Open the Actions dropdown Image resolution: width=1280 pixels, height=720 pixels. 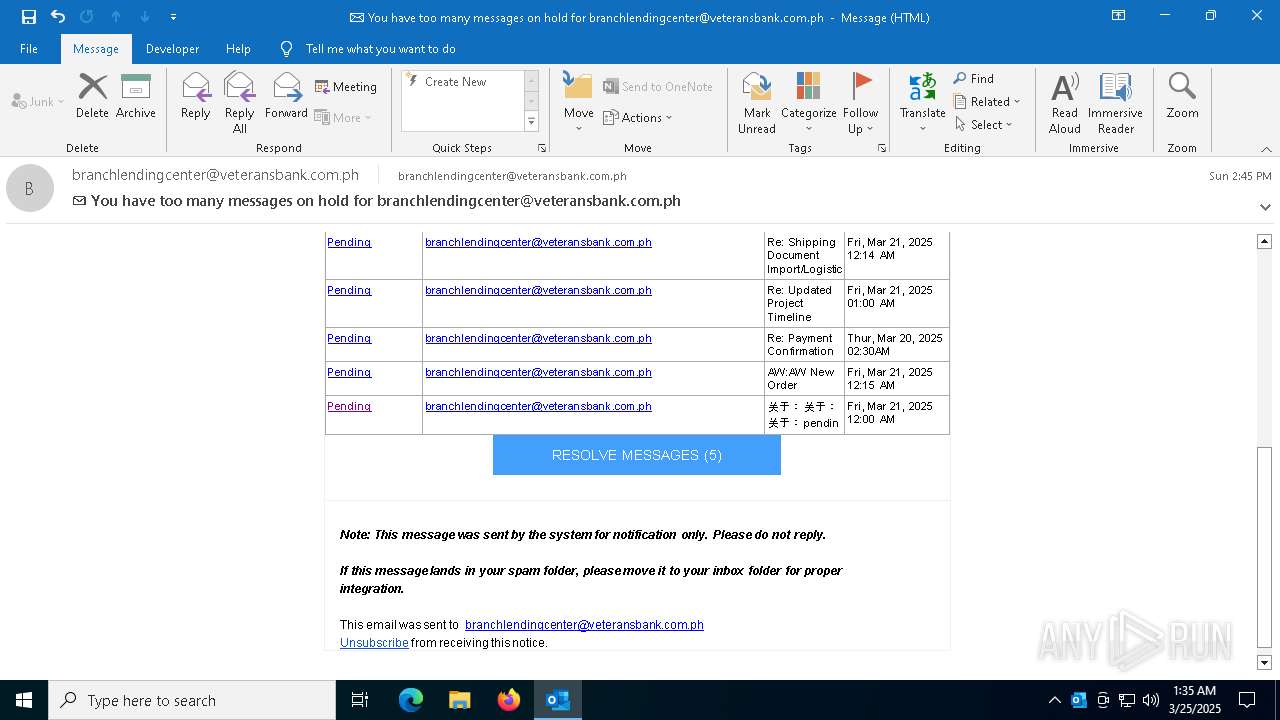pyautogui.click(x=638, y=117)
